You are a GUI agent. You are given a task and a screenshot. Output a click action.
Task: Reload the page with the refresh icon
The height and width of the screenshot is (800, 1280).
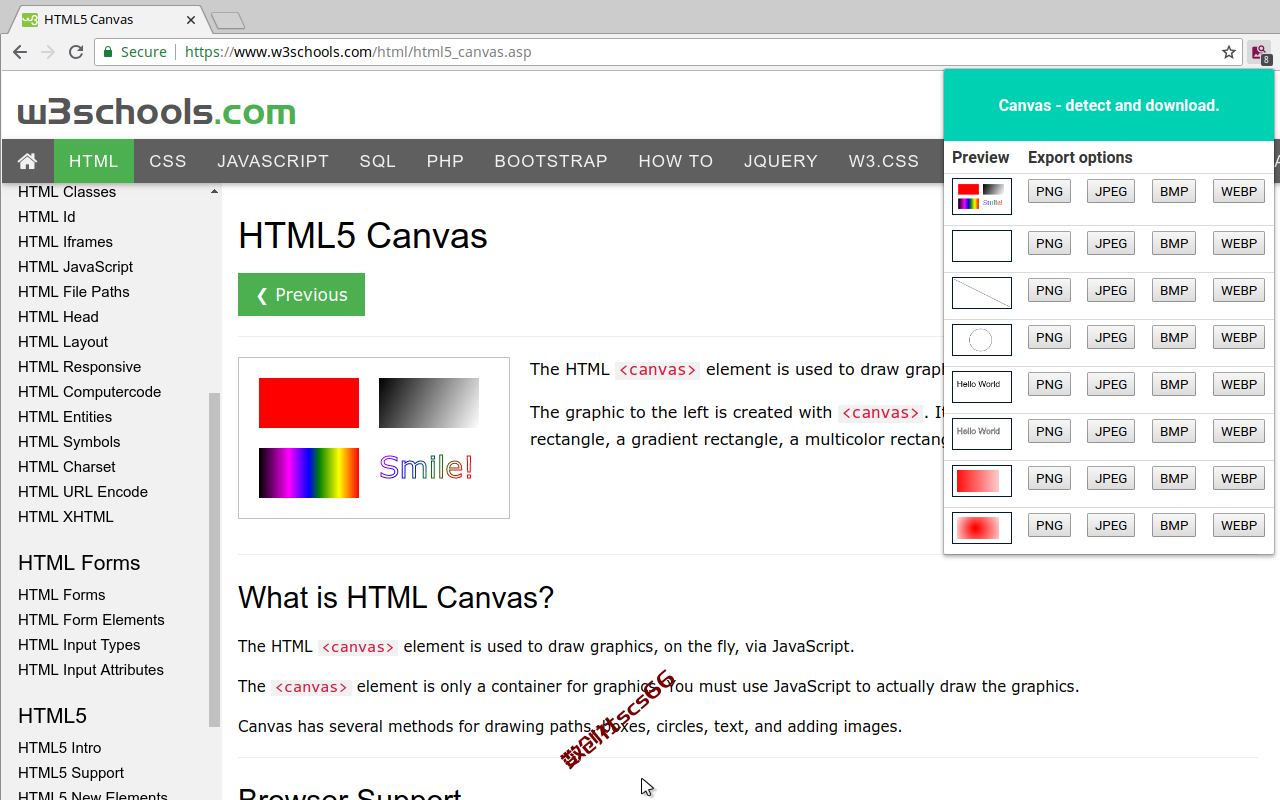pyautogui.click(x=76, y=52)
